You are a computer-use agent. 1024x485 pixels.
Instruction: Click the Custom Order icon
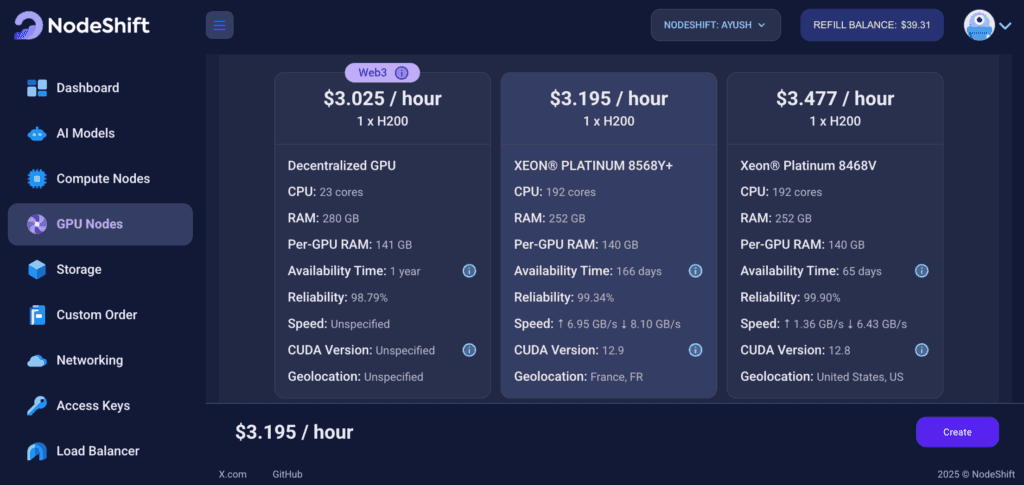click(x=37, y=315)
